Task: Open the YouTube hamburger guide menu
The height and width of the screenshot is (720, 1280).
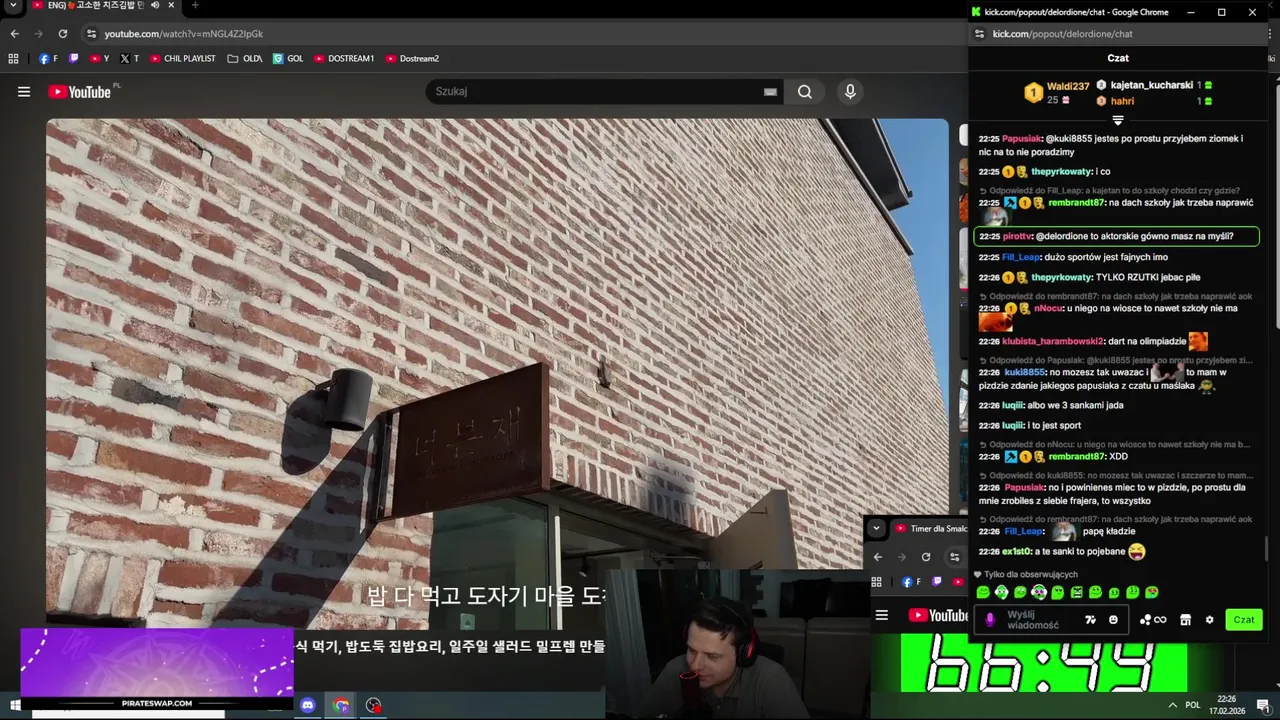Action: pyautogui.click(x=24, y=92)
